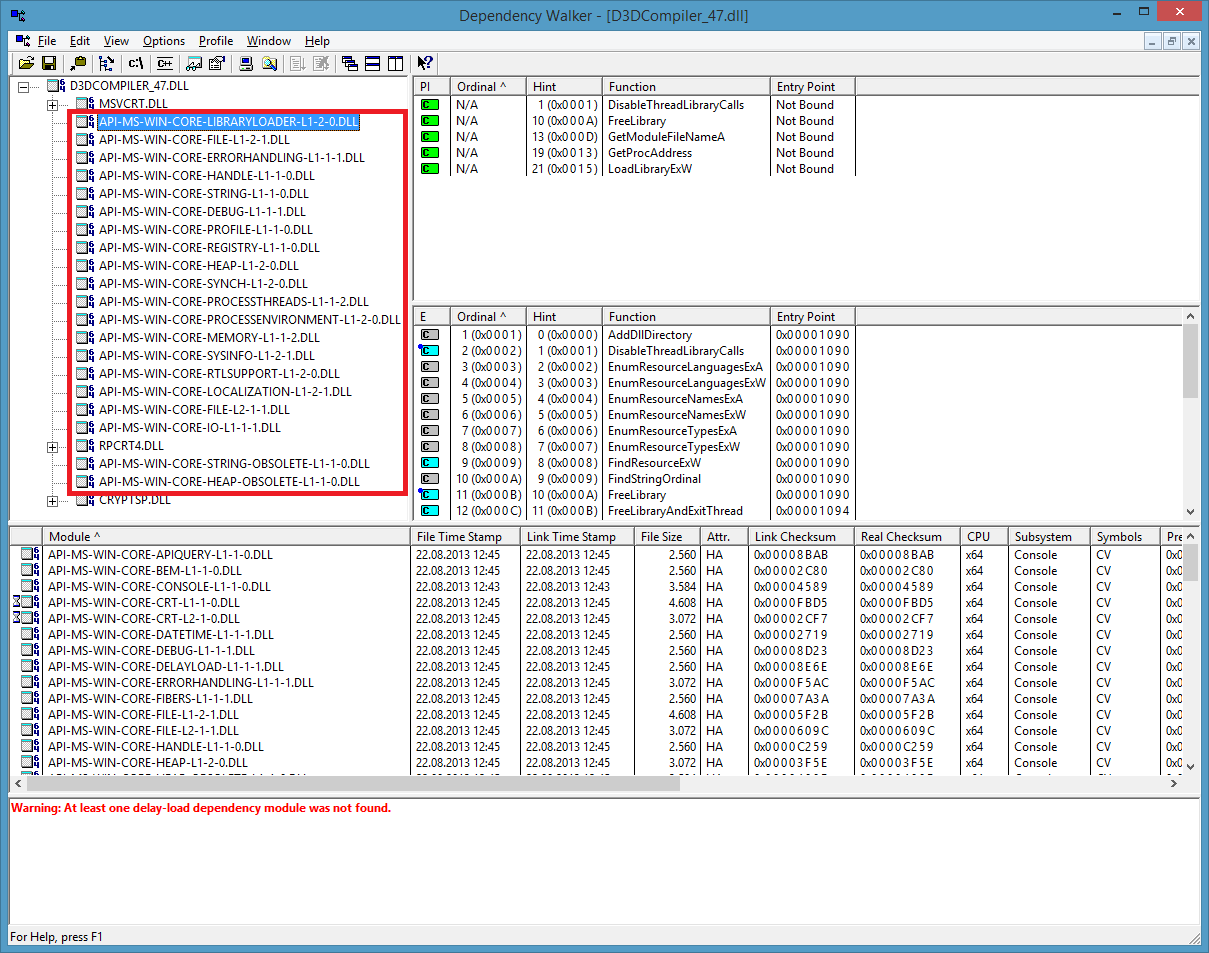The image size is (1209, 953).
Task: Toggle the Full Paths c:\ icon
Action: coord(136,63)
